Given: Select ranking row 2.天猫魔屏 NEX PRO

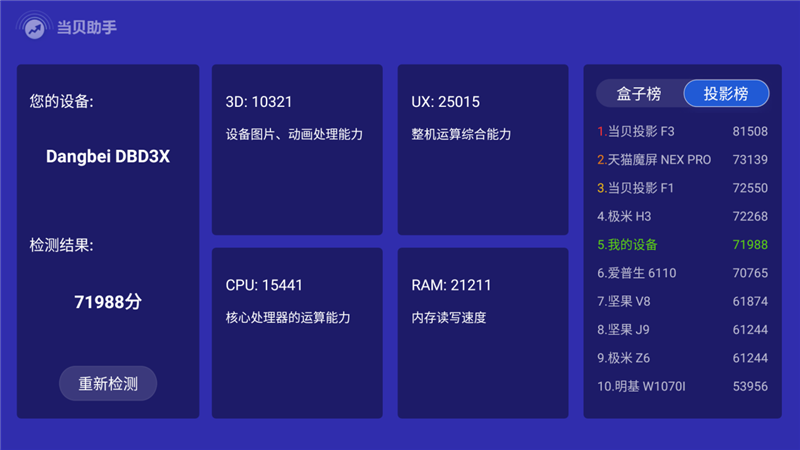Looking at the screenshot, I should click(x=682, y=160).
